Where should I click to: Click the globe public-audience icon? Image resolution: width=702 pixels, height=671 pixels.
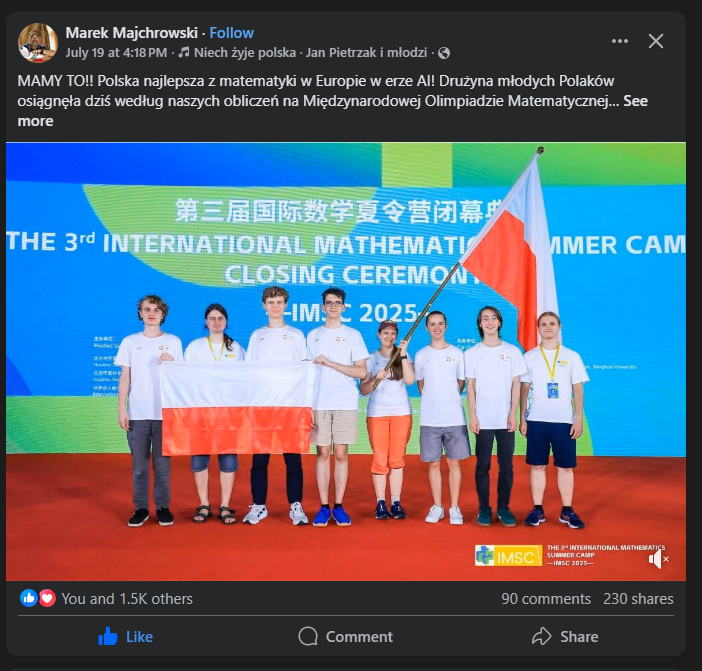click(444, 53)
